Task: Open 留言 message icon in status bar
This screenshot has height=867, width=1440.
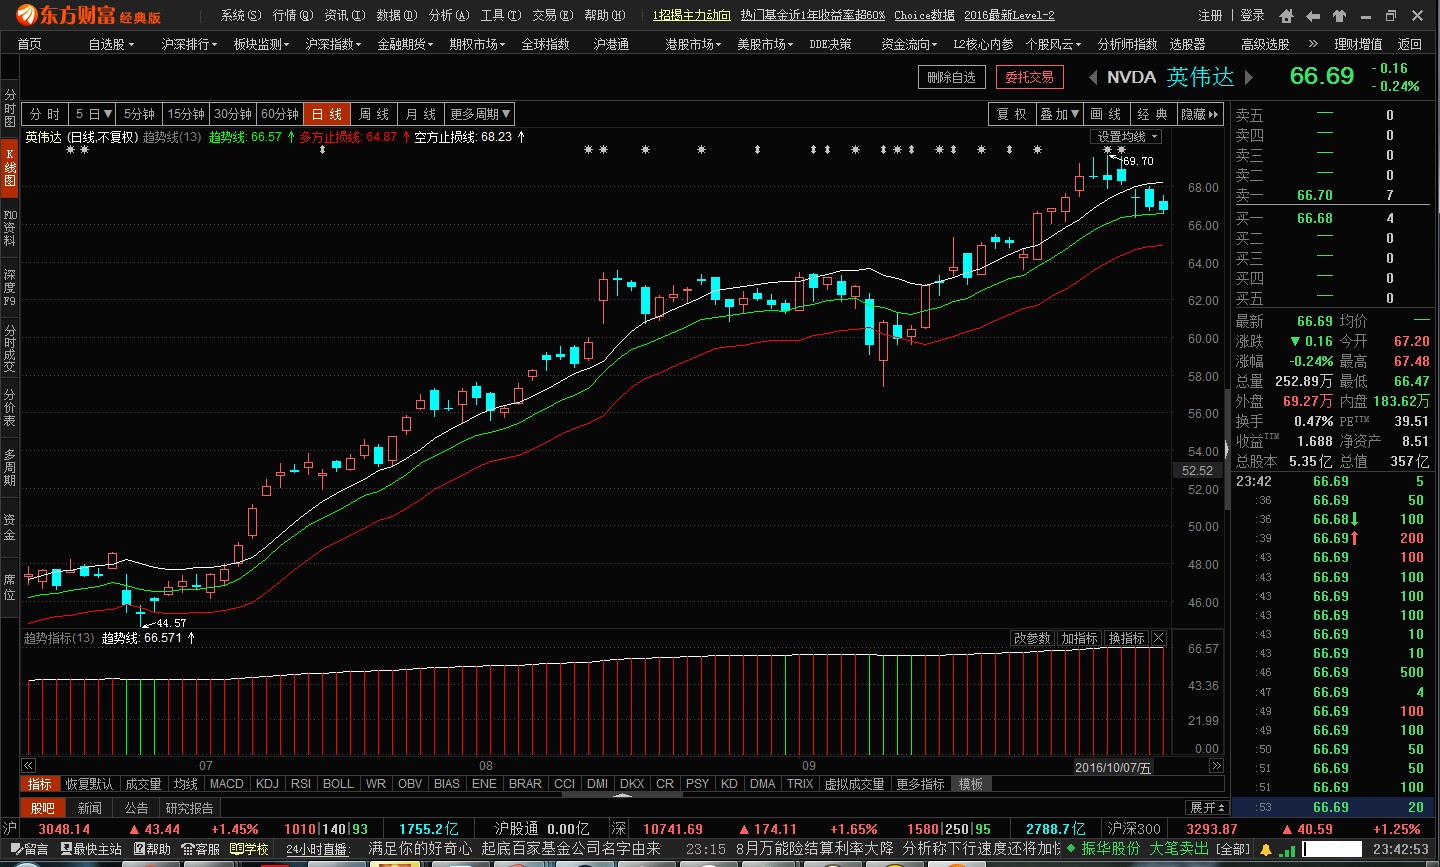Action: (29, 849)
